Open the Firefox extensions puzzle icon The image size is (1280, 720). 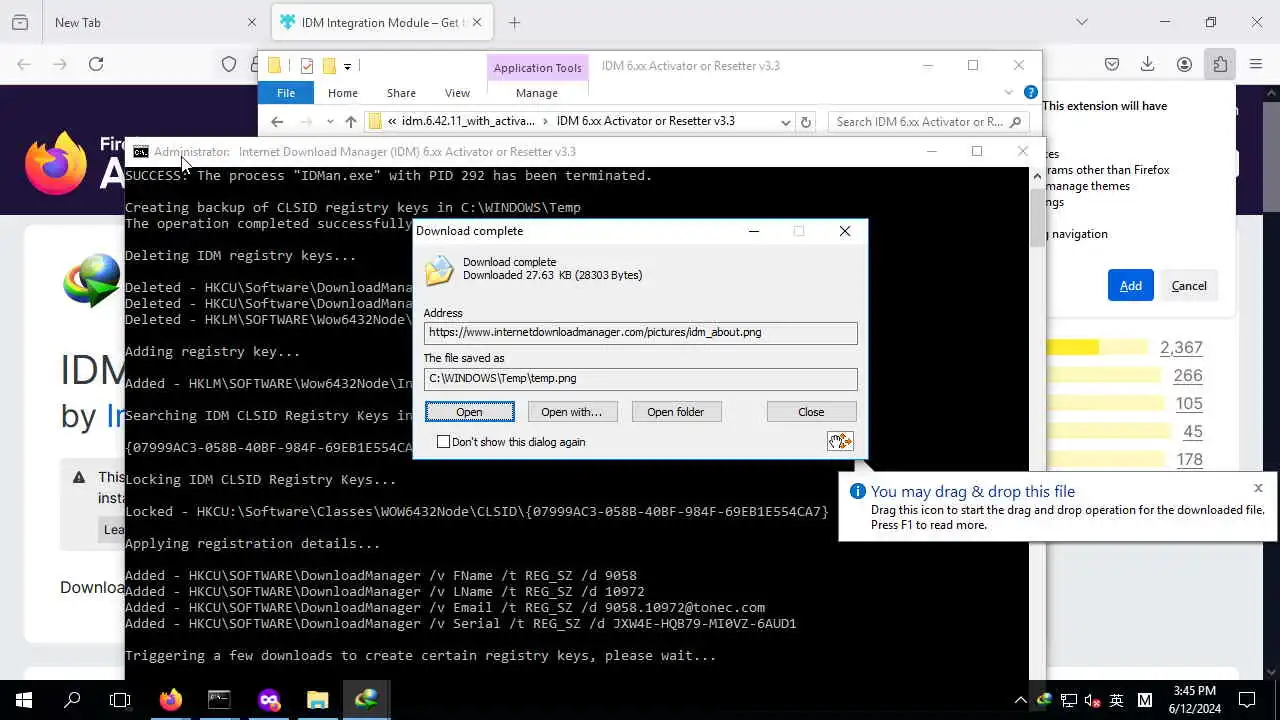1220,64
